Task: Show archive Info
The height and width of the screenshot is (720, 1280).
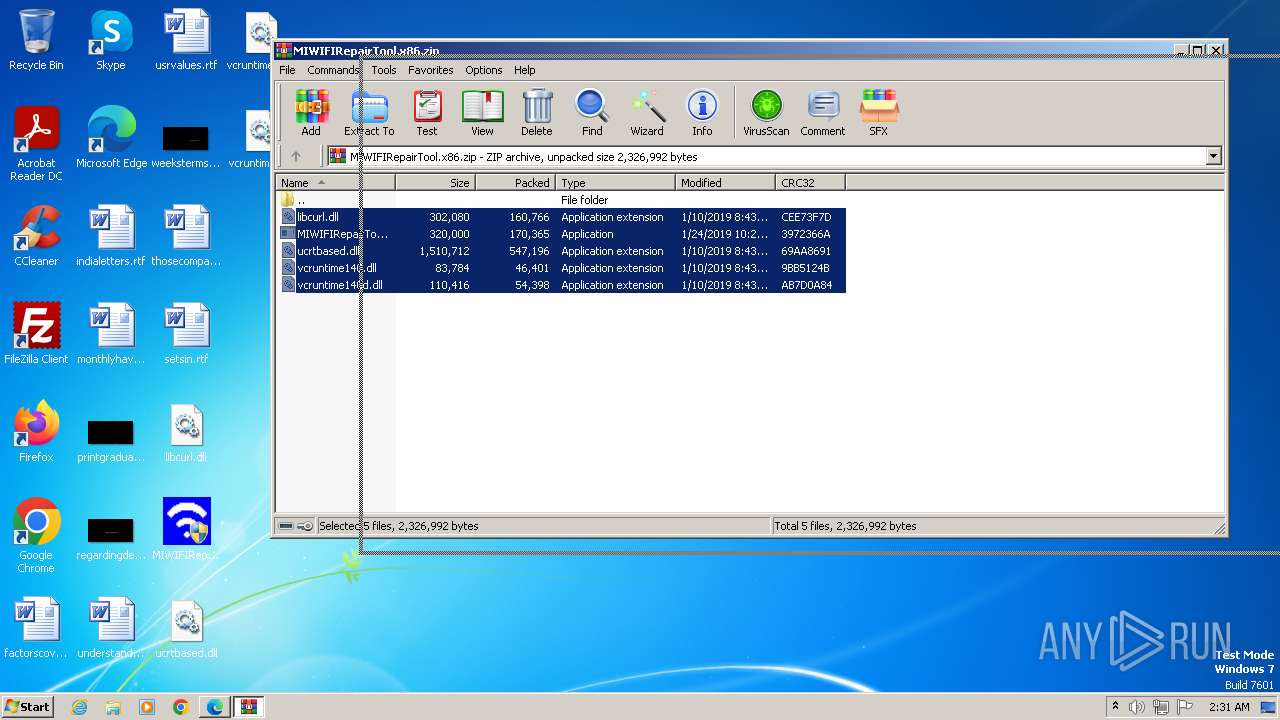Action: pyautogui.click(x=702, y=112)
